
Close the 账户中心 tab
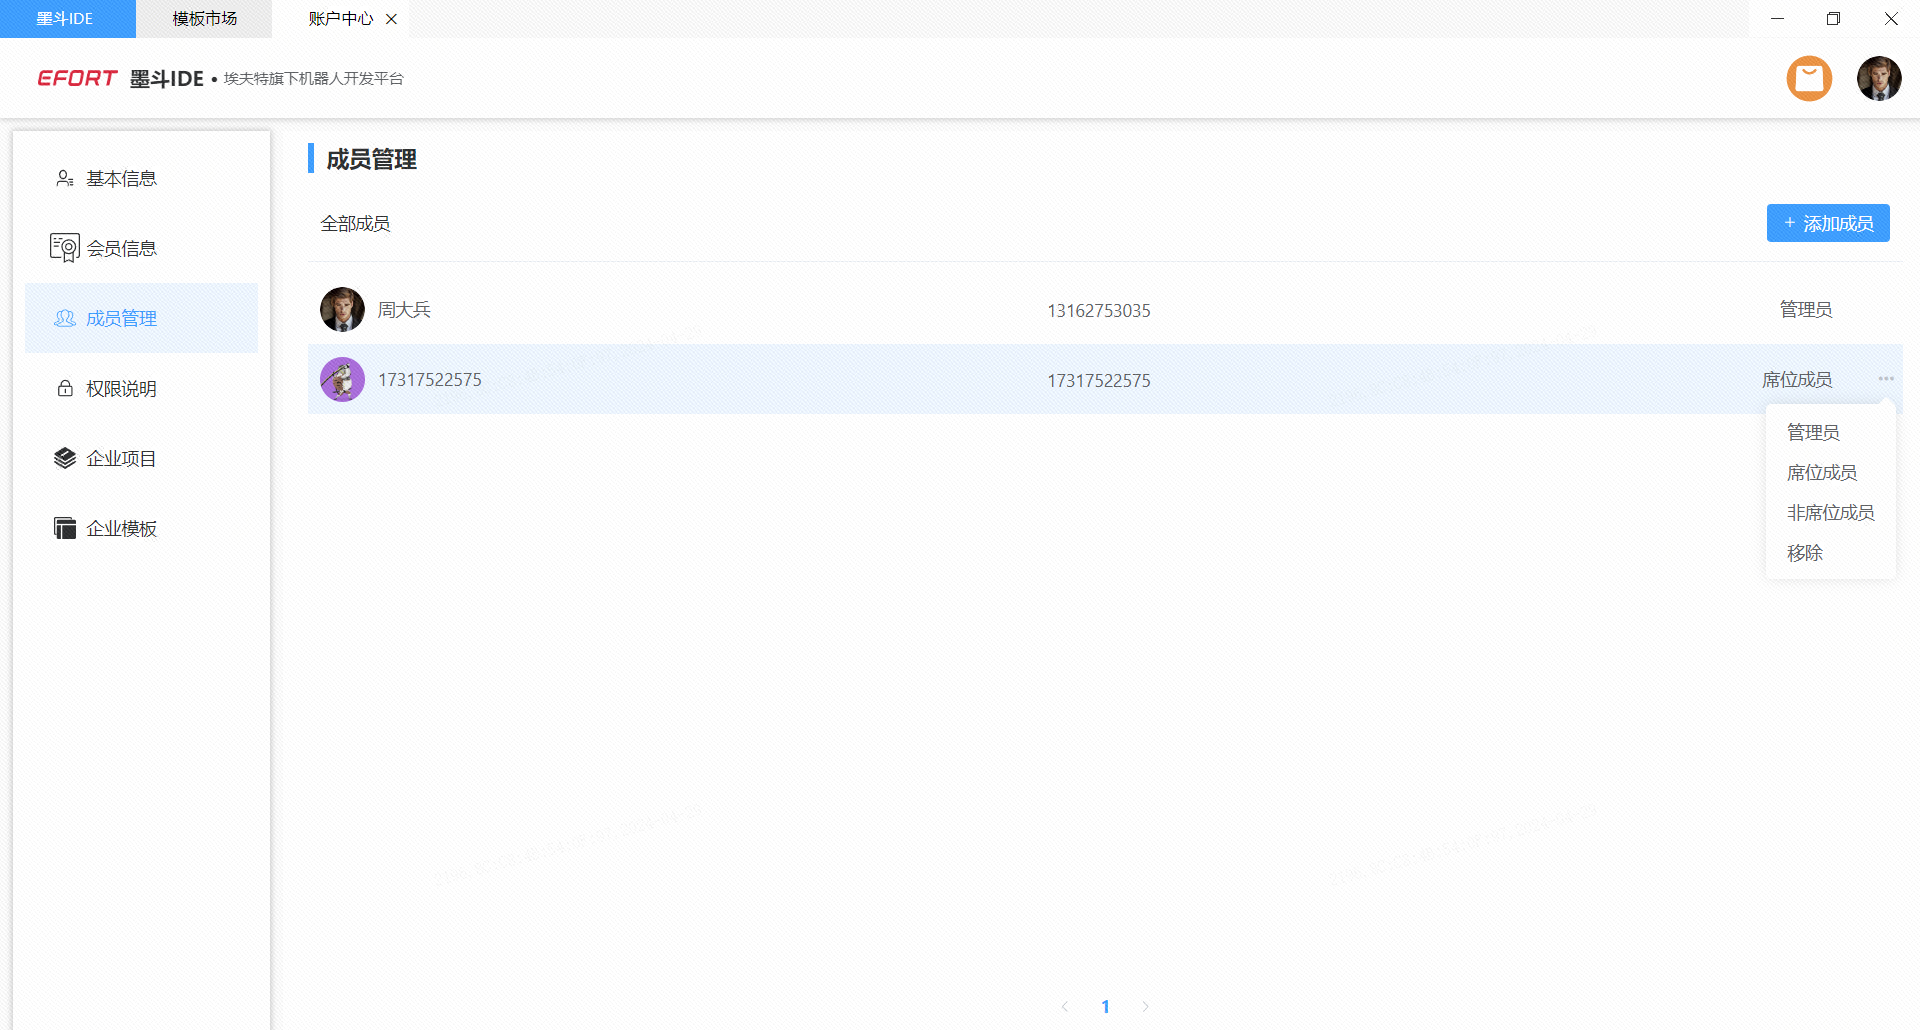pyautogui.click(x=391, y=19)
